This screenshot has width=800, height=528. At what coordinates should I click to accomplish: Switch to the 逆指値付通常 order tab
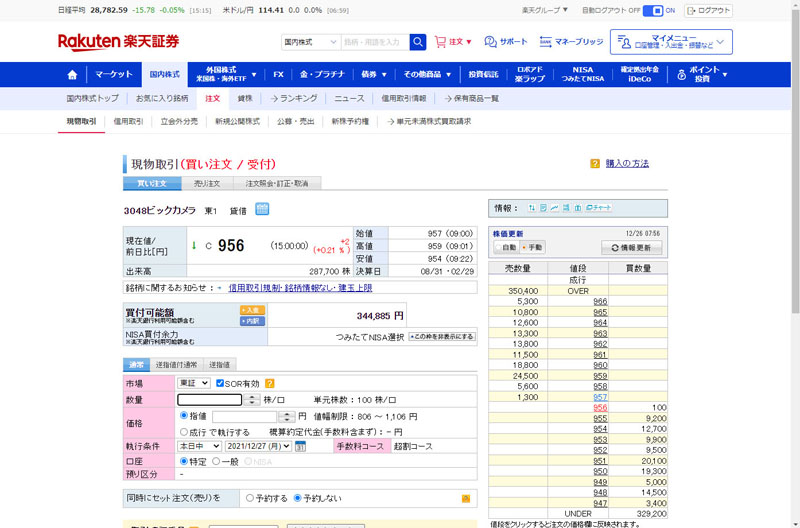pos(176,365)
